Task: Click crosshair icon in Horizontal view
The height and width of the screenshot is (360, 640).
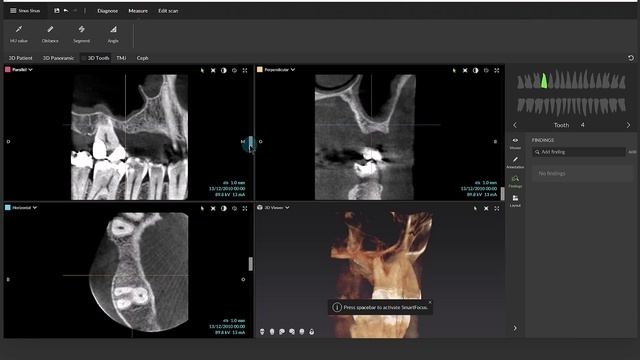Action: point(213,208)
